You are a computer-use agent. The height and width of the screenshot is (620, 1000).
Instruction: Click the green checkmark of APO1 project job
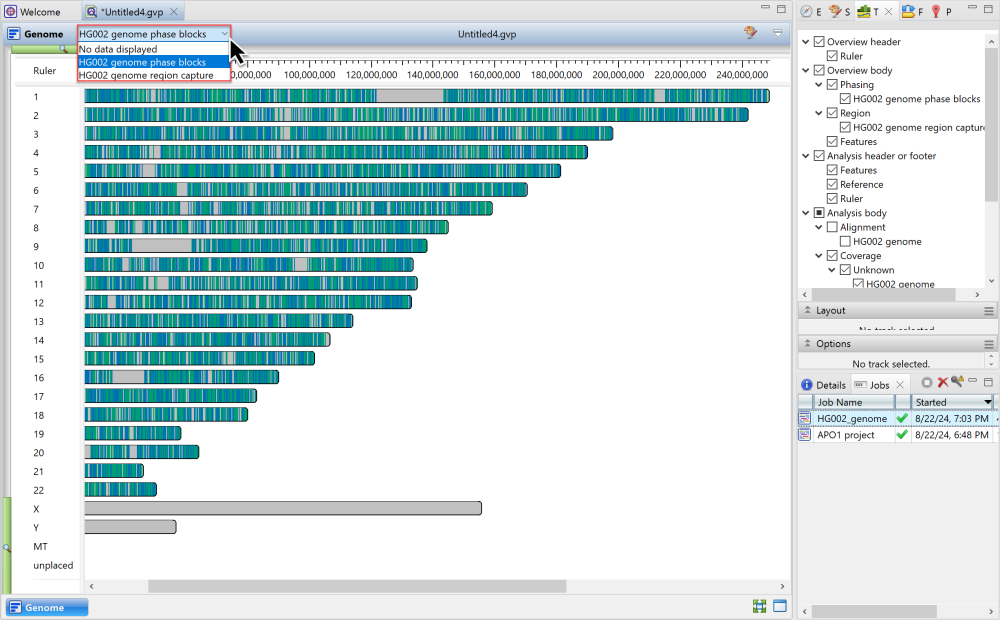pos(902,435)
